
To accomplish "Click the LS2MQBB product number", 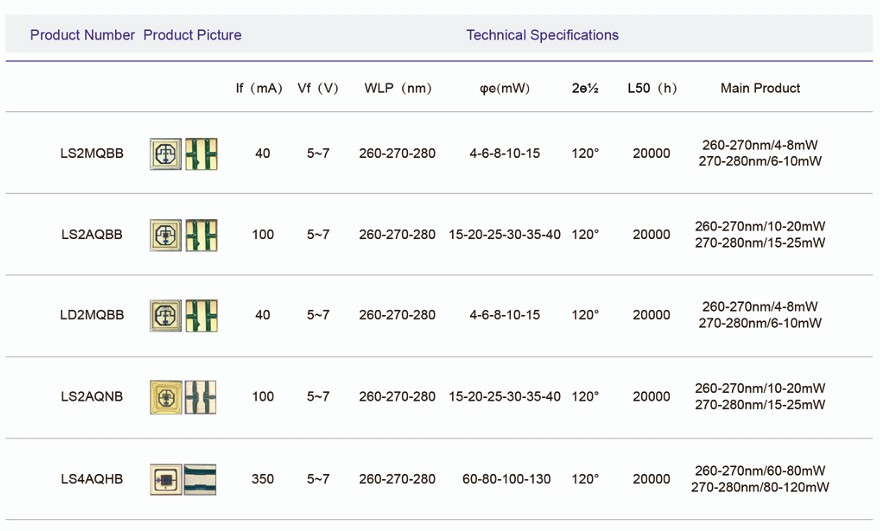I will coord(92,154).
